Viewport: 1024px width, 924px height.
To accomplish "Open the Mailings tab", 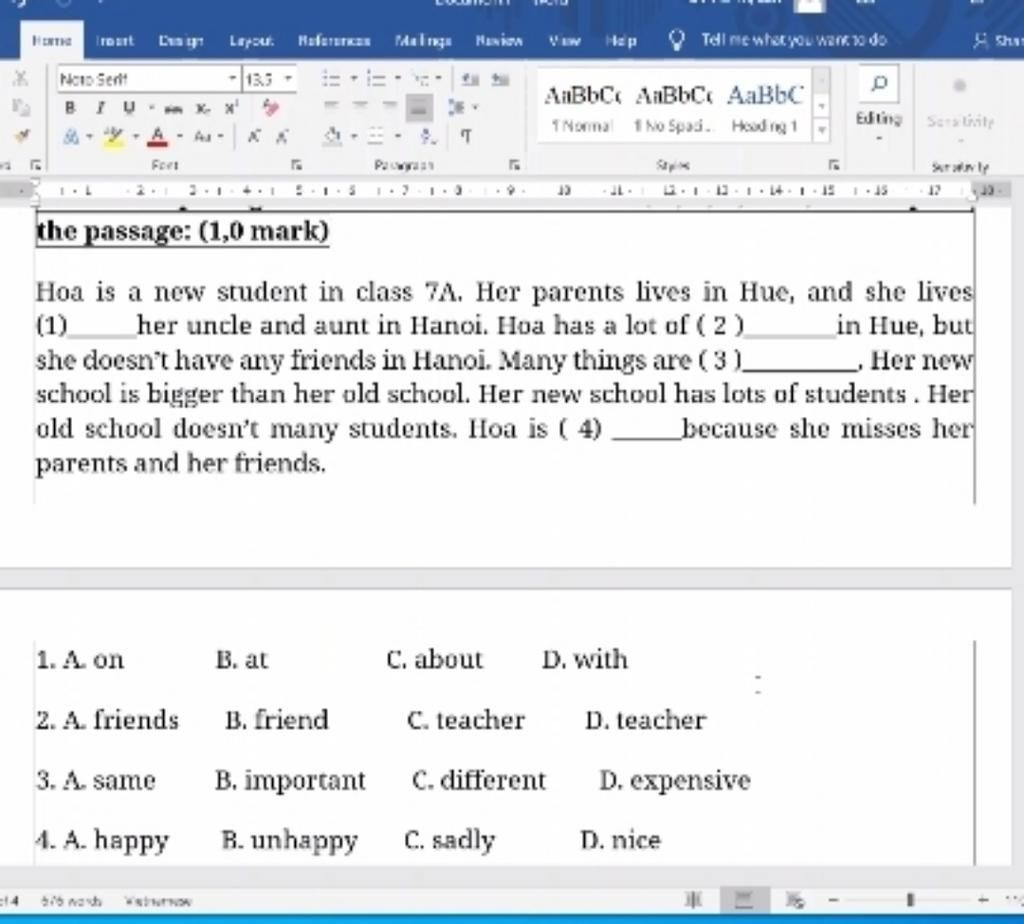I will [423, 40].
